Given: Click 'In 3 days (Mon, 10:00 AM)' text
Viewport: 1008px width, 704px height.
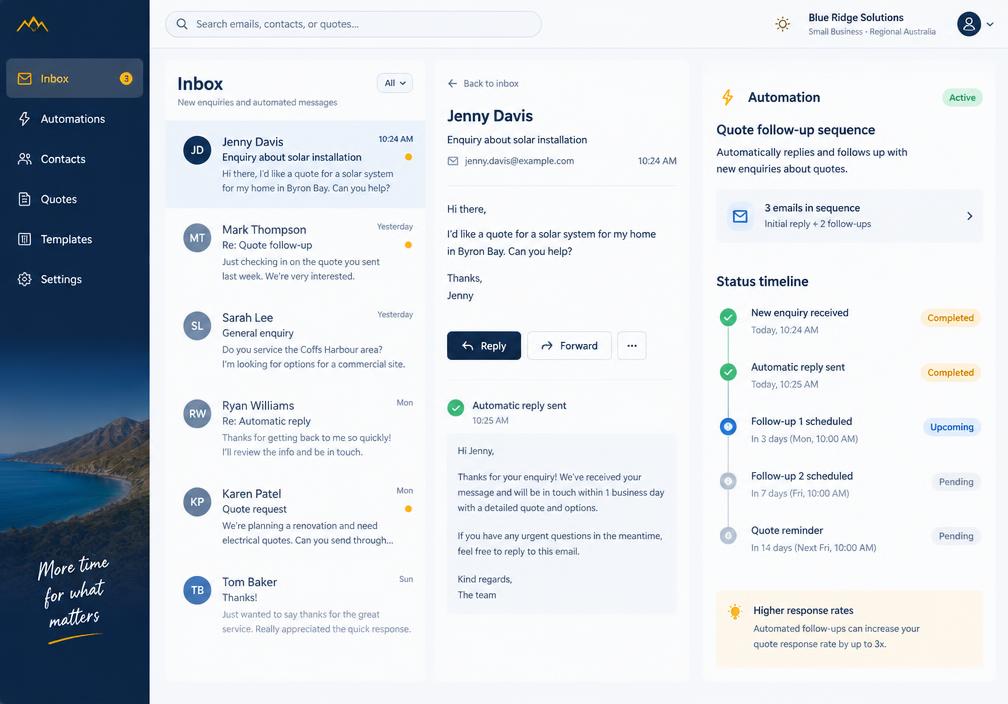Looking at the screenshot, I should tap(804, 438).
